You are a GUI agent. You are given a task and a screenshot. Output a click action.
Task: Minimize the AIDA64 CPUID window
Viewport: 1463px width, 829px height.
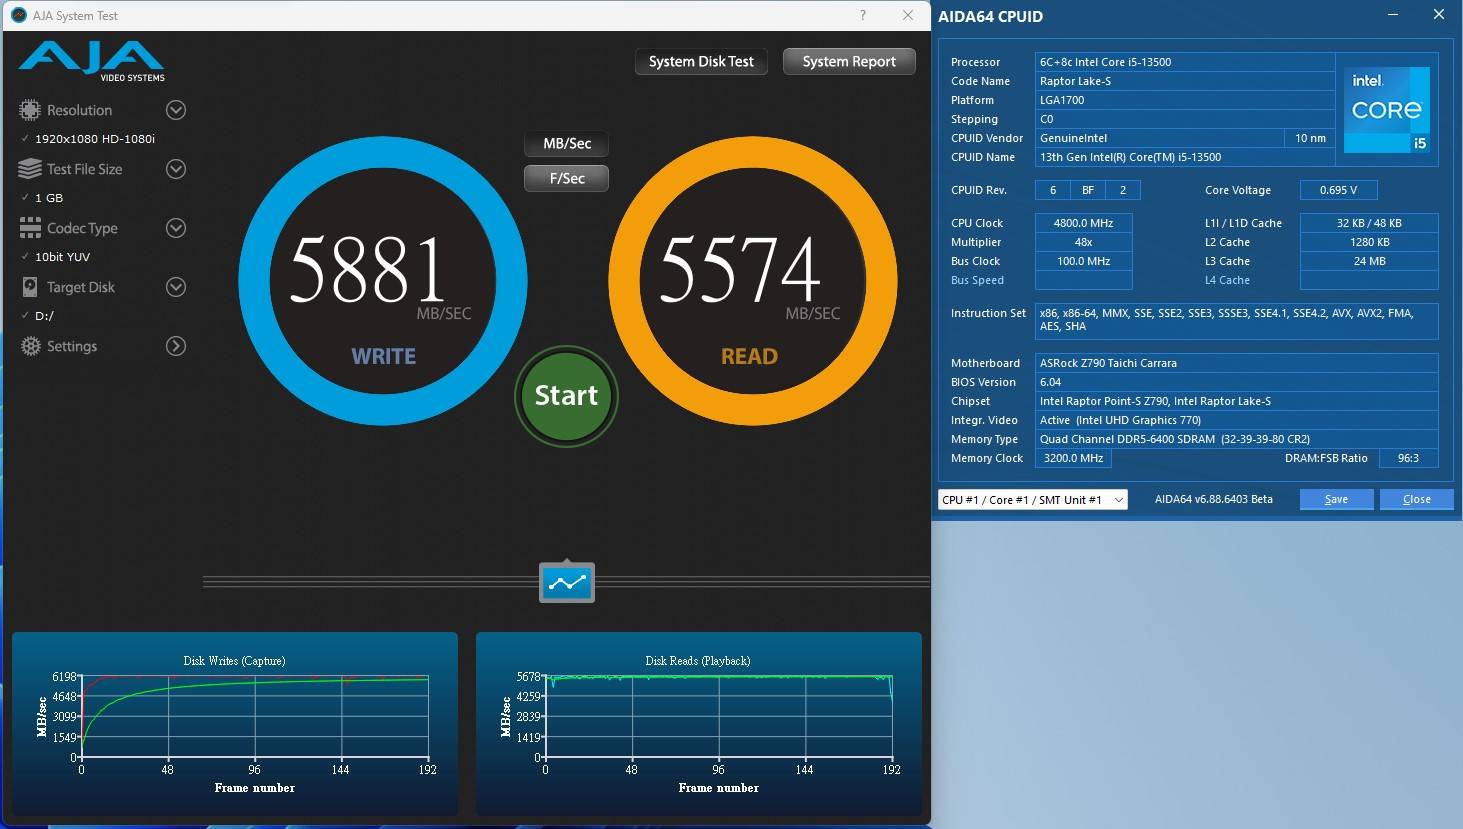pyautogui.click(x=1394, y=15)
